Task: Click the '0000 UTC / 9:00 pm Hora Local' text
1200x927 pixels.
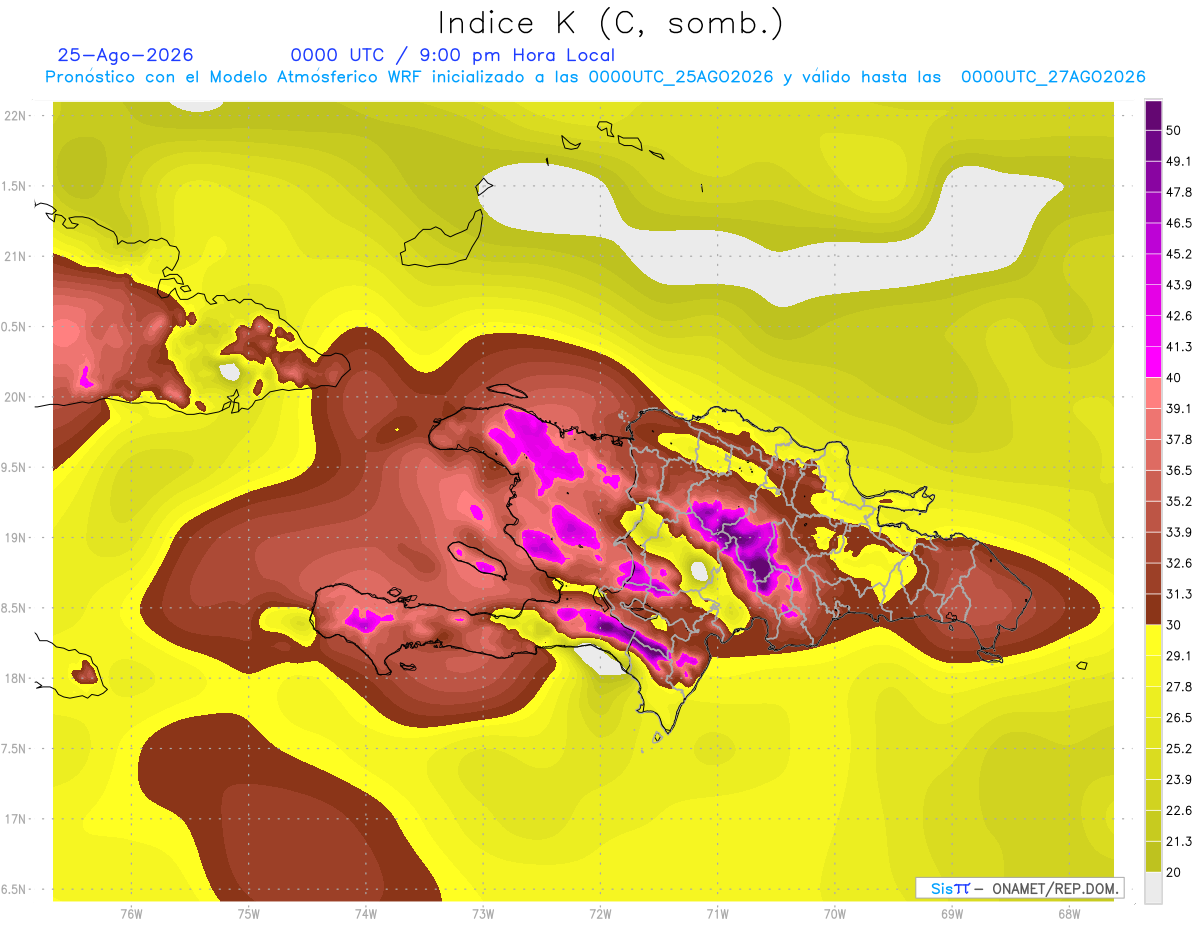Action: point(452,55)
